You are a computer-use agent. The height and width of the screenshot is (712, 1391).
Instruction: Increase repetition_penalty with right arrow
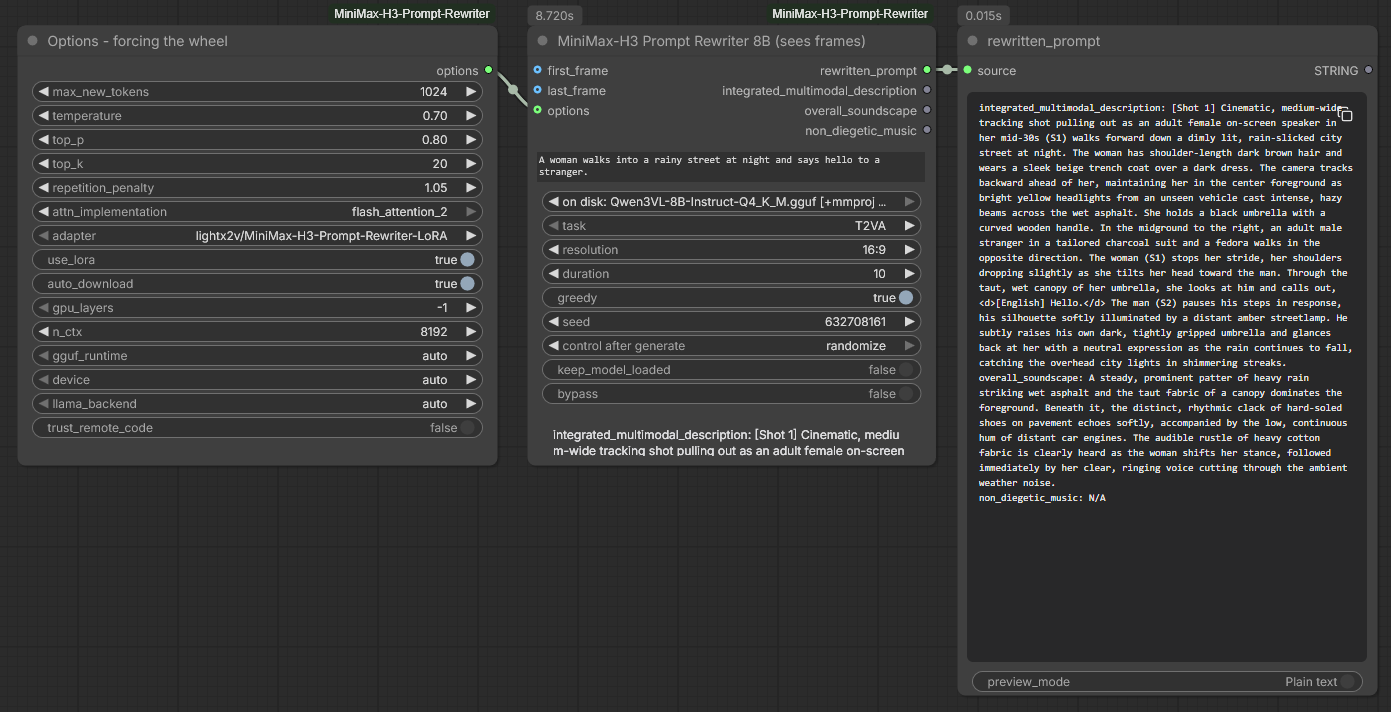point(470,188)
